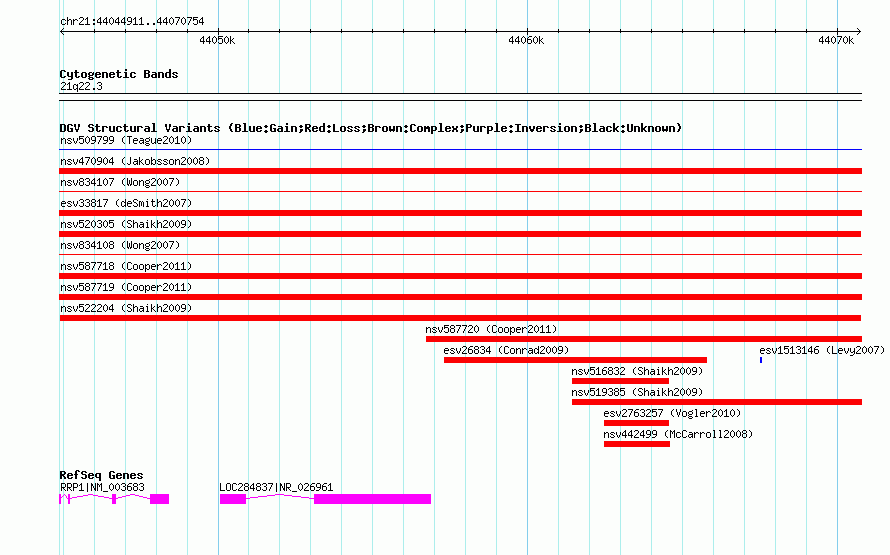Select the 21q22.3 band label
This screenshot has height=555, width=890.
81,86
